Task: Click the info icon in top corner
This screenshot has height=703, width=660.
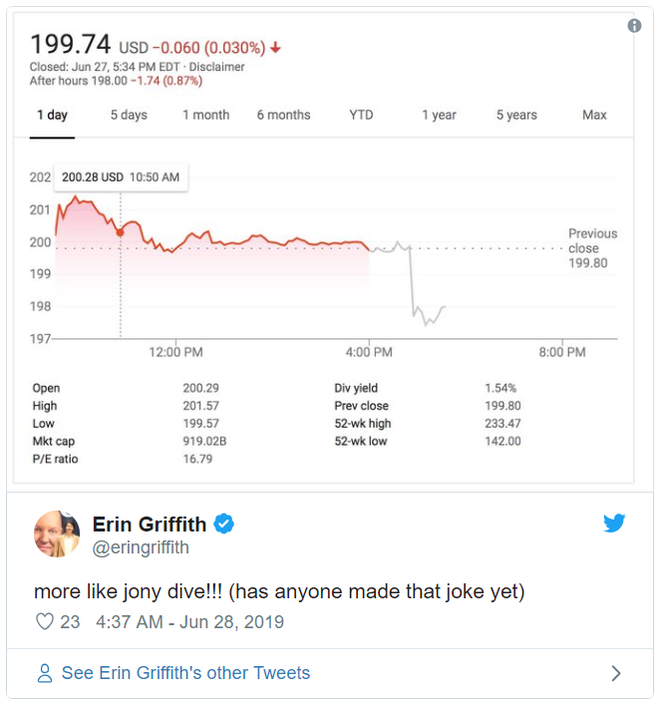Action: pyautogui.click(x=634, y=26)
